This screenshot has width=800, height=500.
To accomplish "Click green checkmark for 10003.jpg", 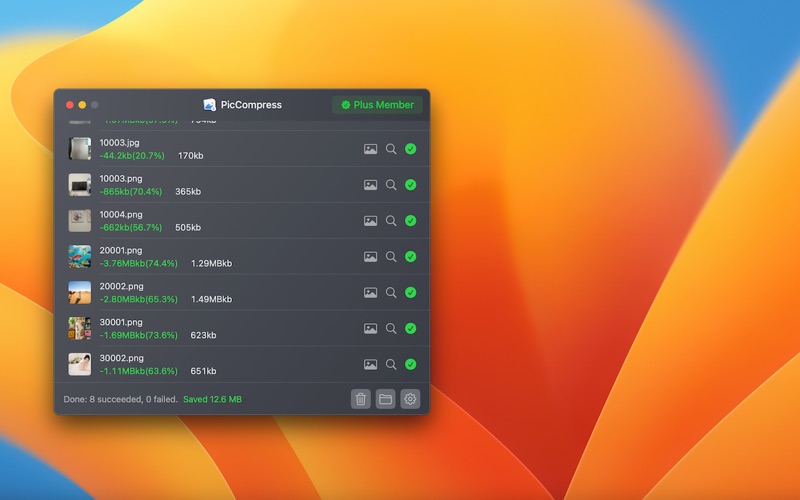I will coord(411,149).
